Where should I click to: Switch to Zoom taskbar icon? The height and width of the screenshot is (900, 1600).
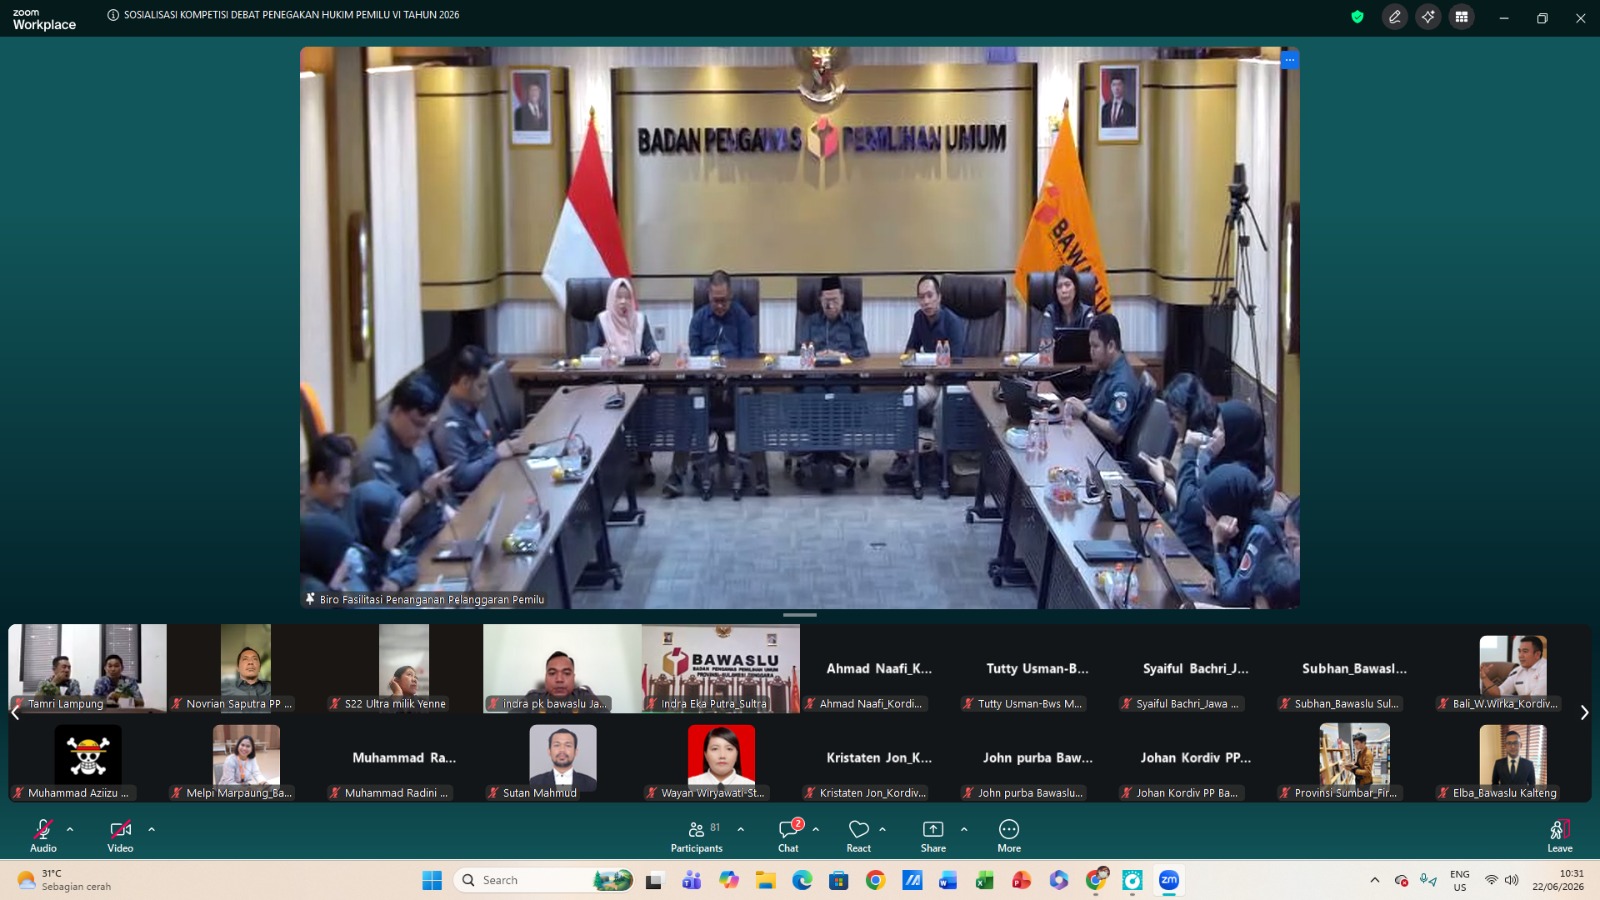tap(1169, 880)
